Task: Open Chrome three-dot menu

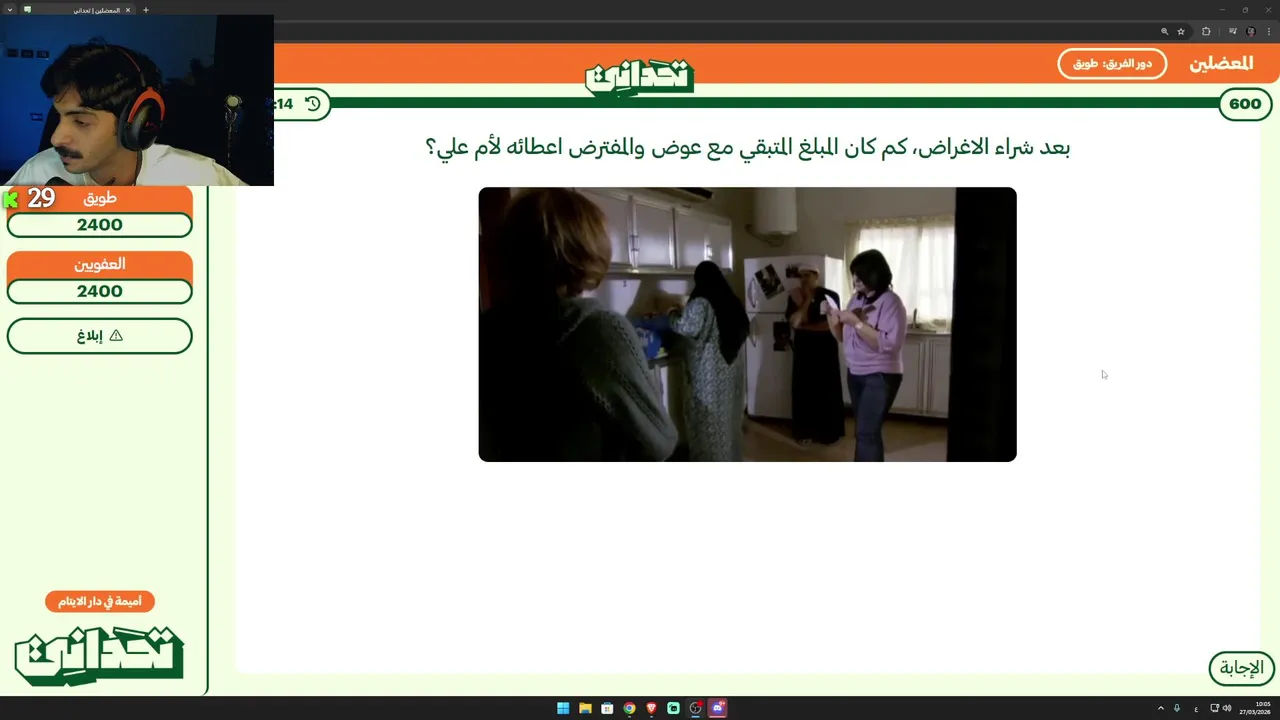Action: [x=1269, y=32]
